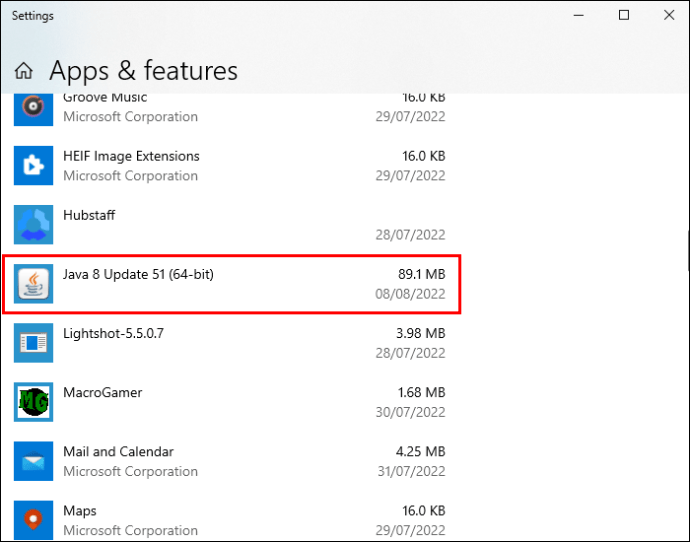Click the Mail and Calendar icon
Viewport: 690px width, 542px height.
(x=34, y=461)
